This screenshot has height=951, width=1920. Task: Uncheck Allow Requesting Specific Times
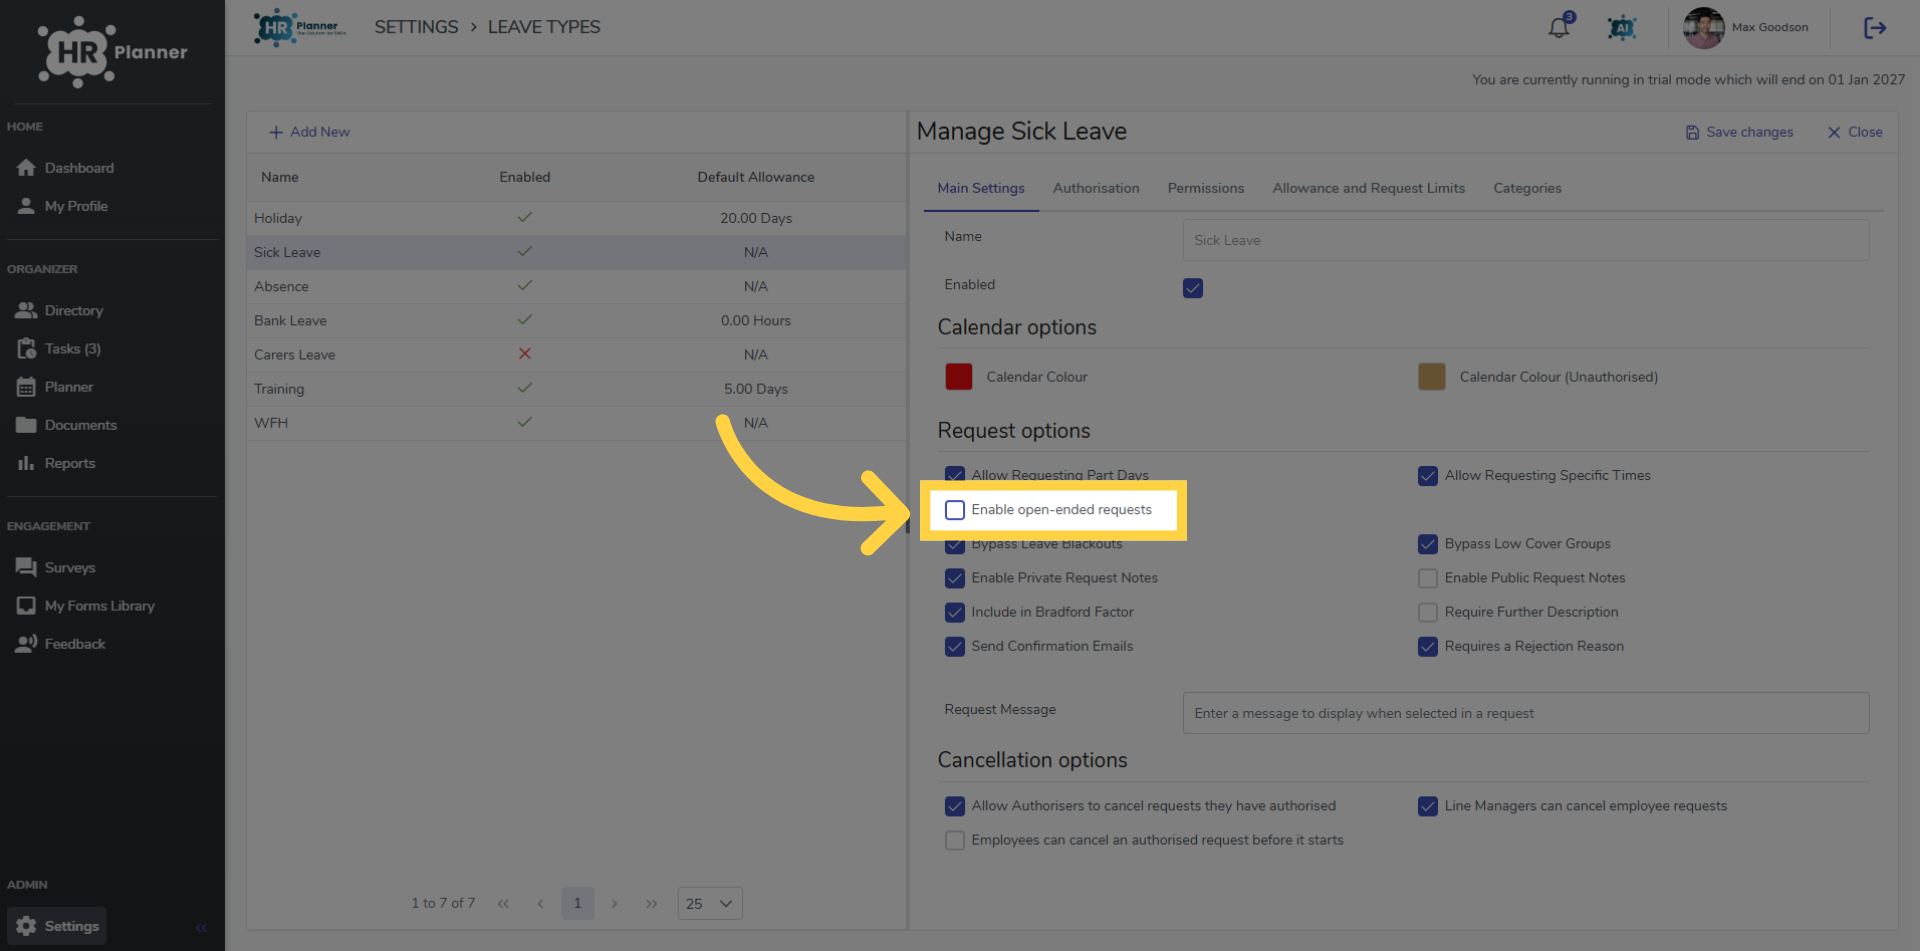1428,476
